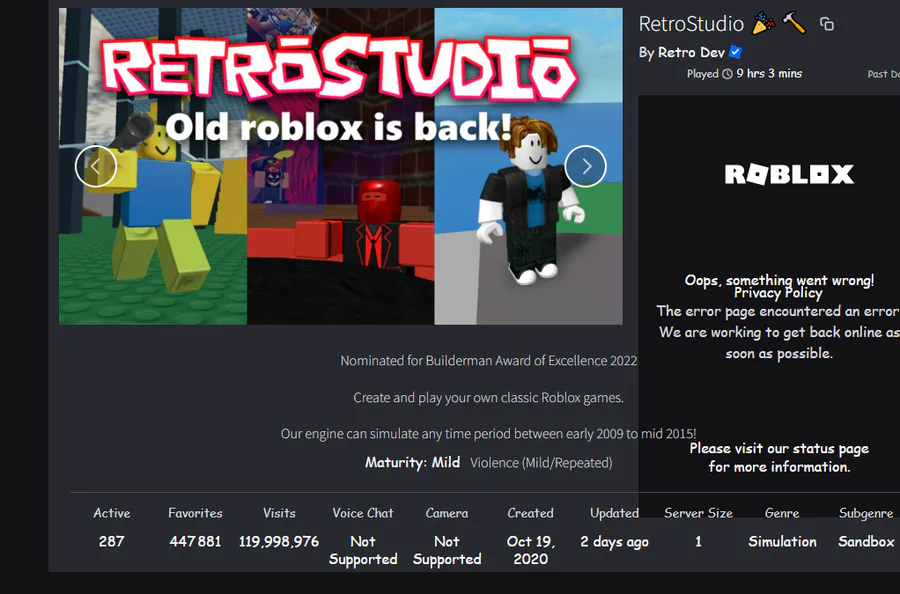Click the 'Maturity: Mild' label

click(x=412, y=463)
